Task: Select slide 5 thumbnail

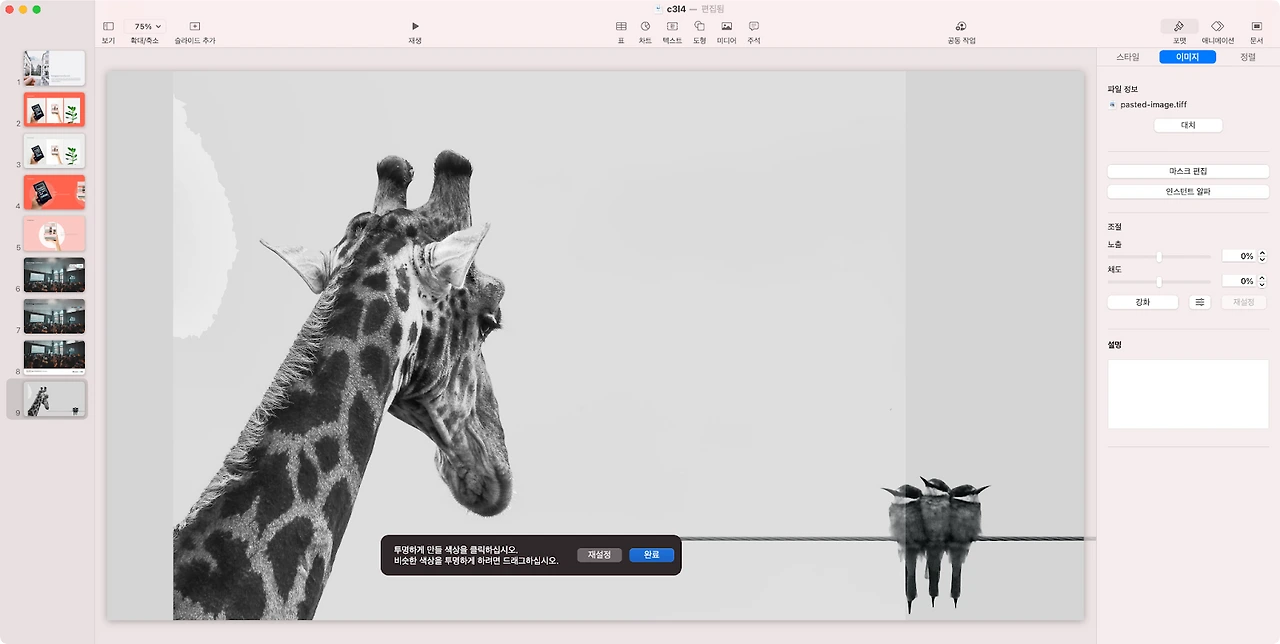Action: (54, 233)
